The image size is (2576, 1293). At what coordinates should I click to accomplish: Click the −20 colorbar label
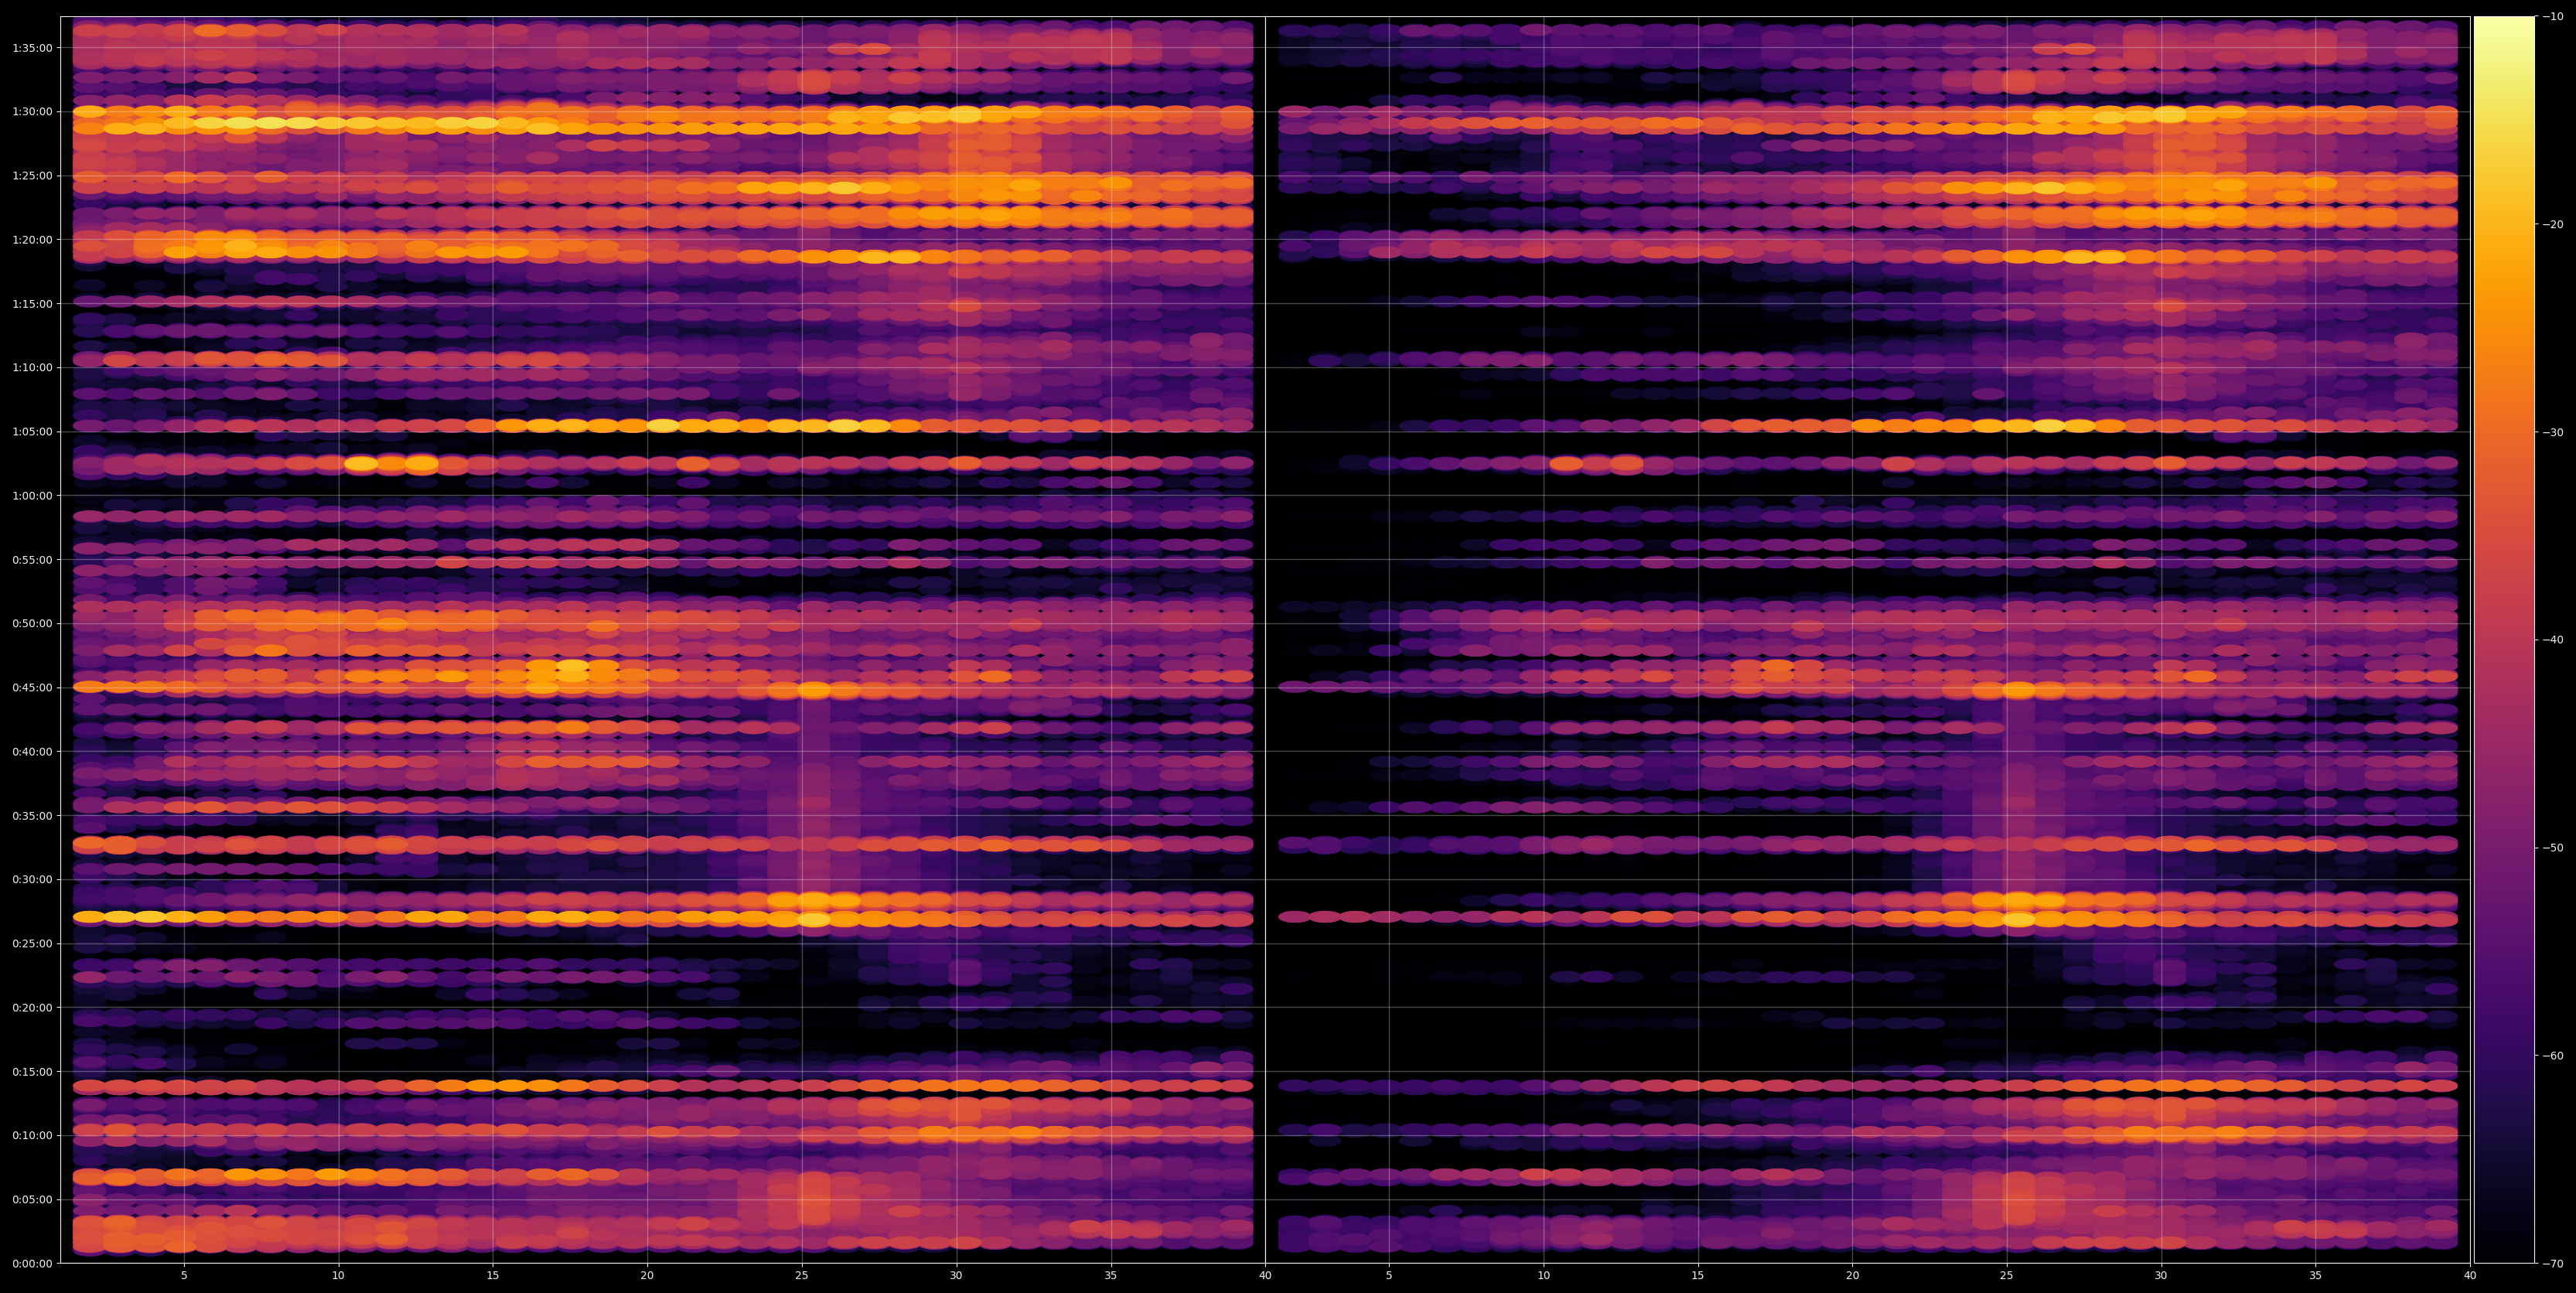pyautogui.click(x=2553, y=224)
